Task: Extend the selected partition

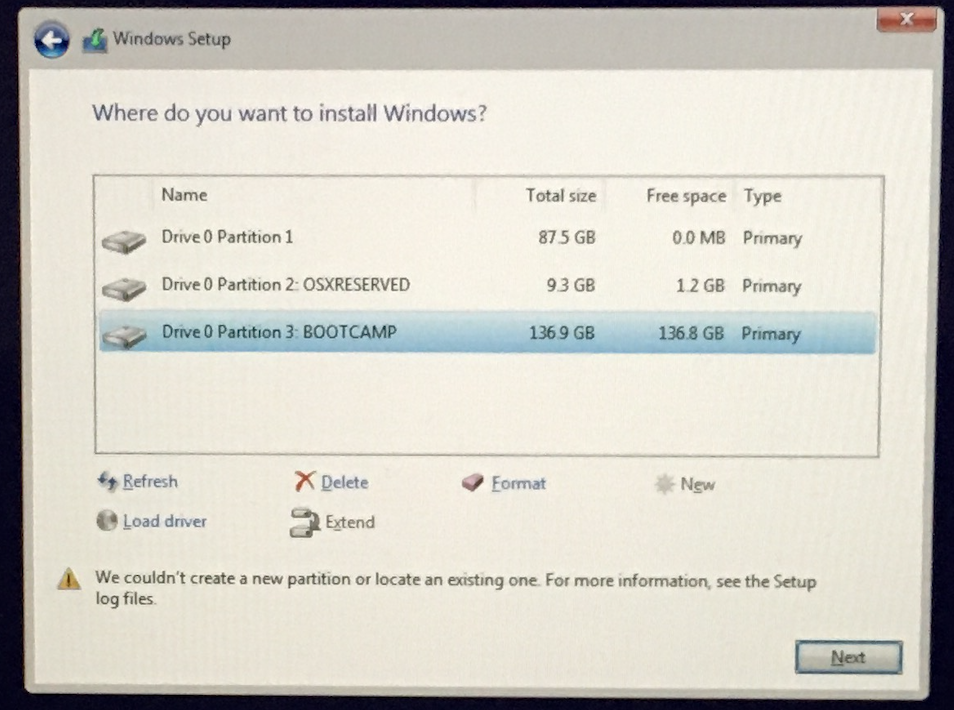Action: coord(350,522)
